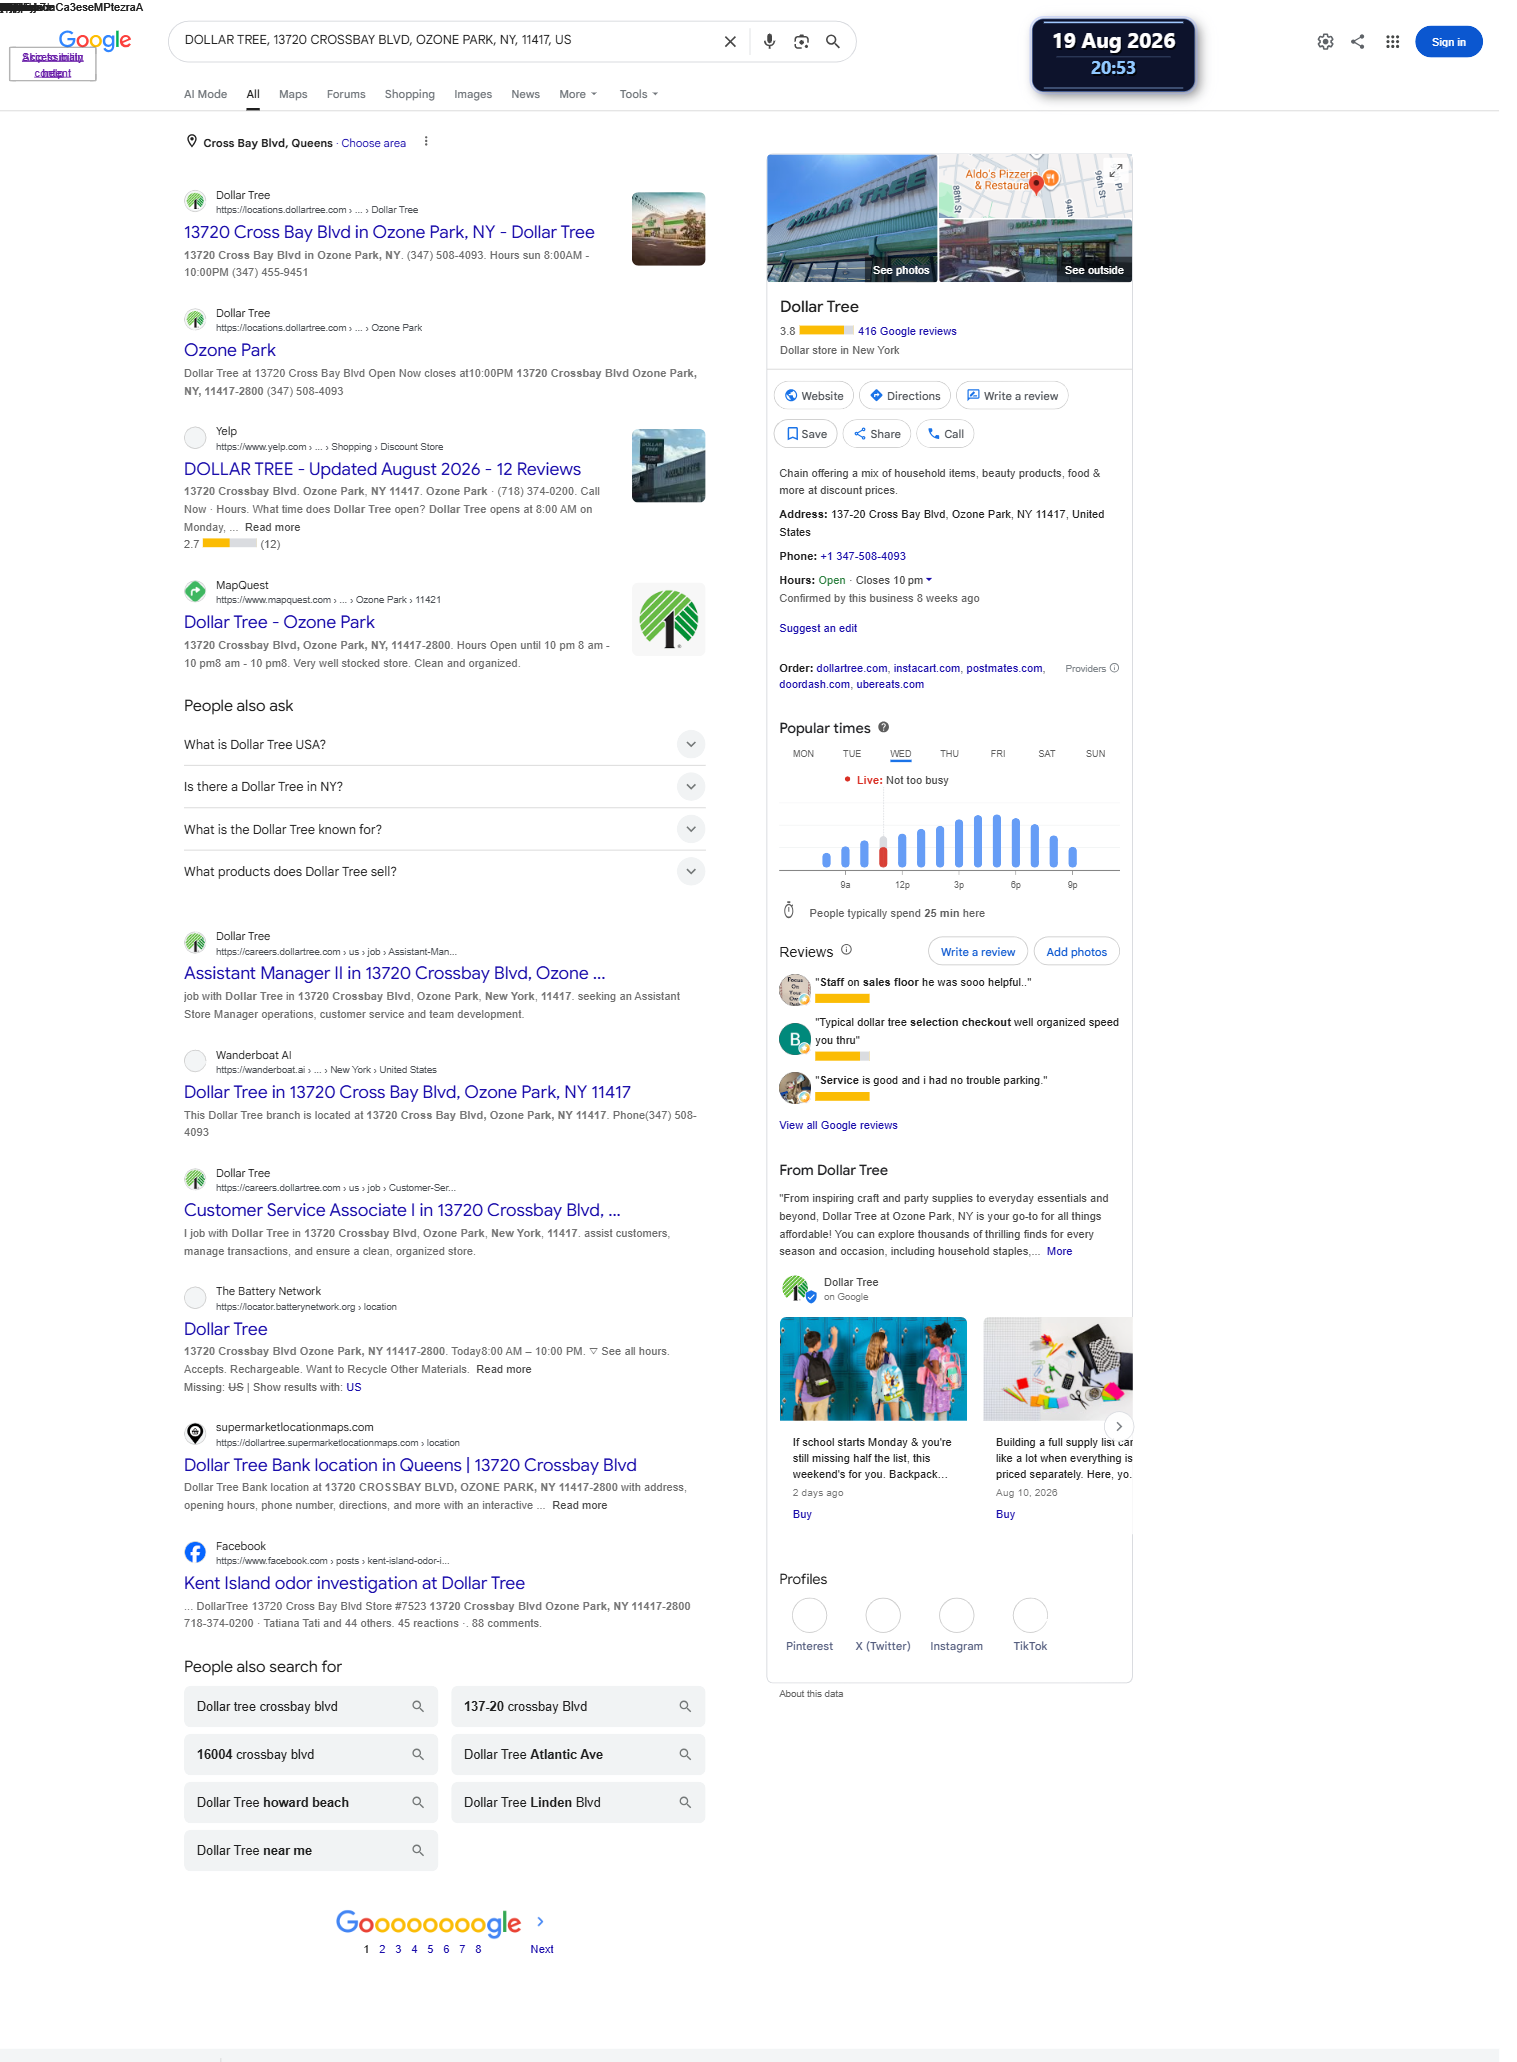Image resolution: width=1517 pixels, height=2062 pixels.
Task: Select SUN in Popular times
Action: [1096, 754]
